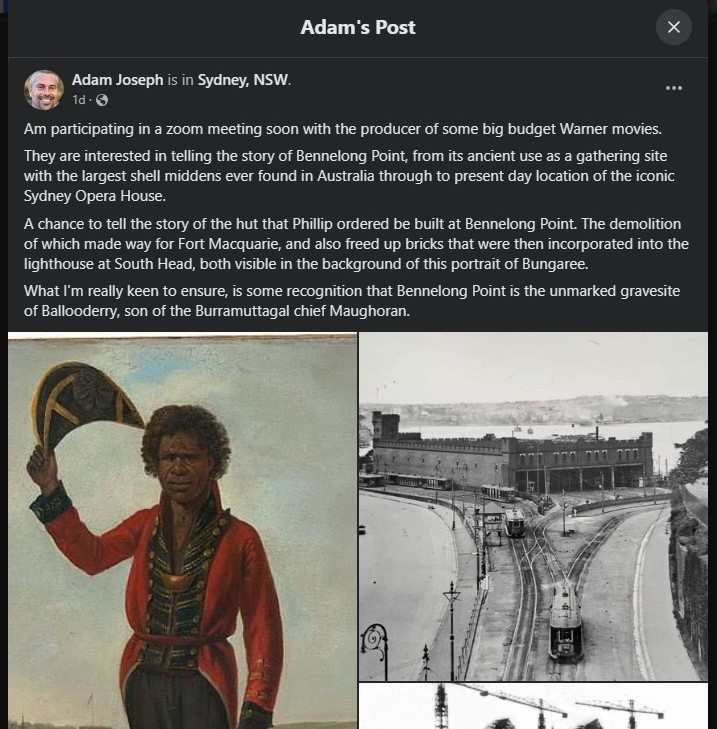717x729 pixels.
Task: Open the construction cranes photo at bottom
Action: pyautogui.click(x=533, y=707)
